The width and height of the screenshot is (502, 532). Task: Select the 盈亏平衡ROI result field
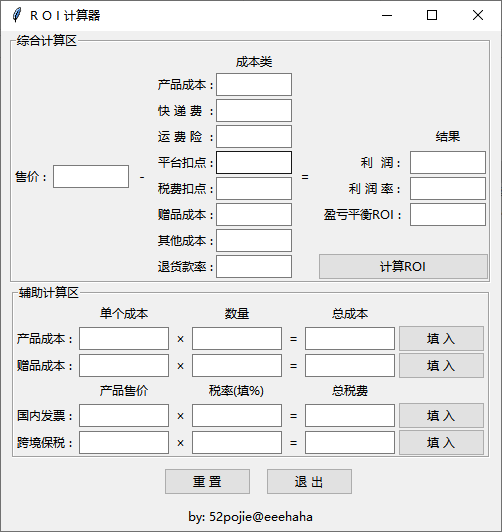click(448, 215)
